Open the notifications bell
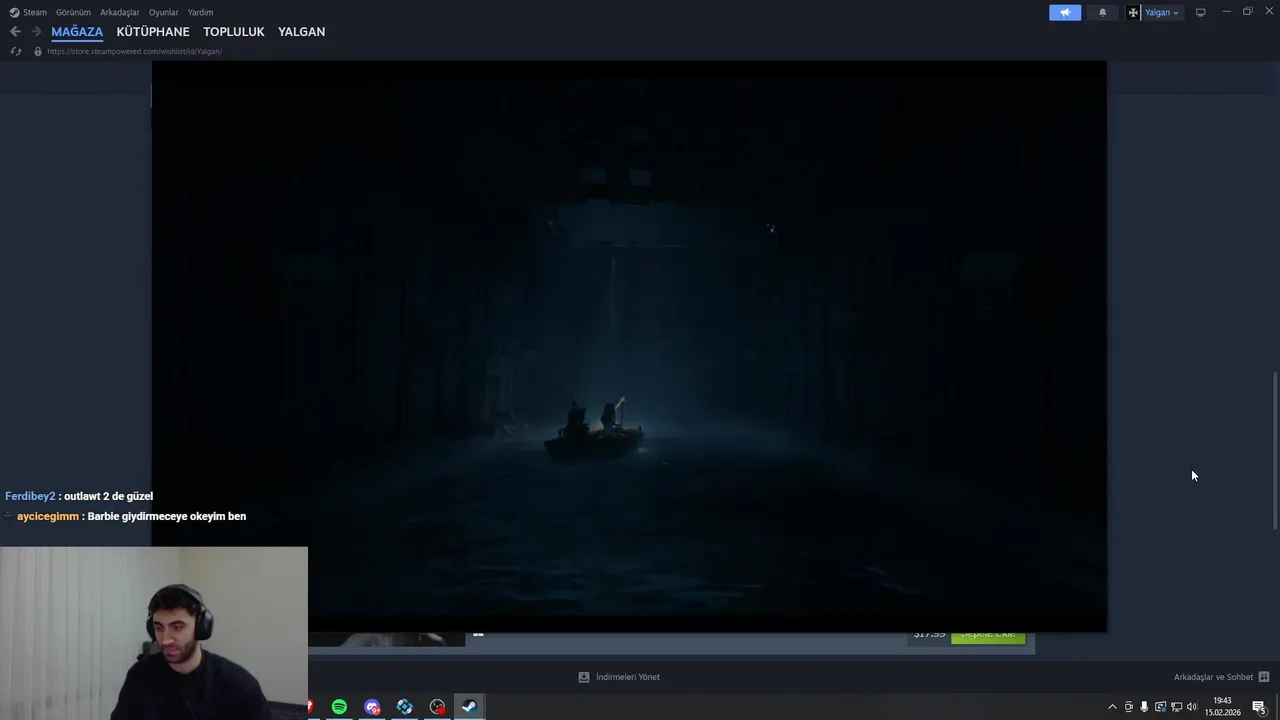 [1102, 12]
